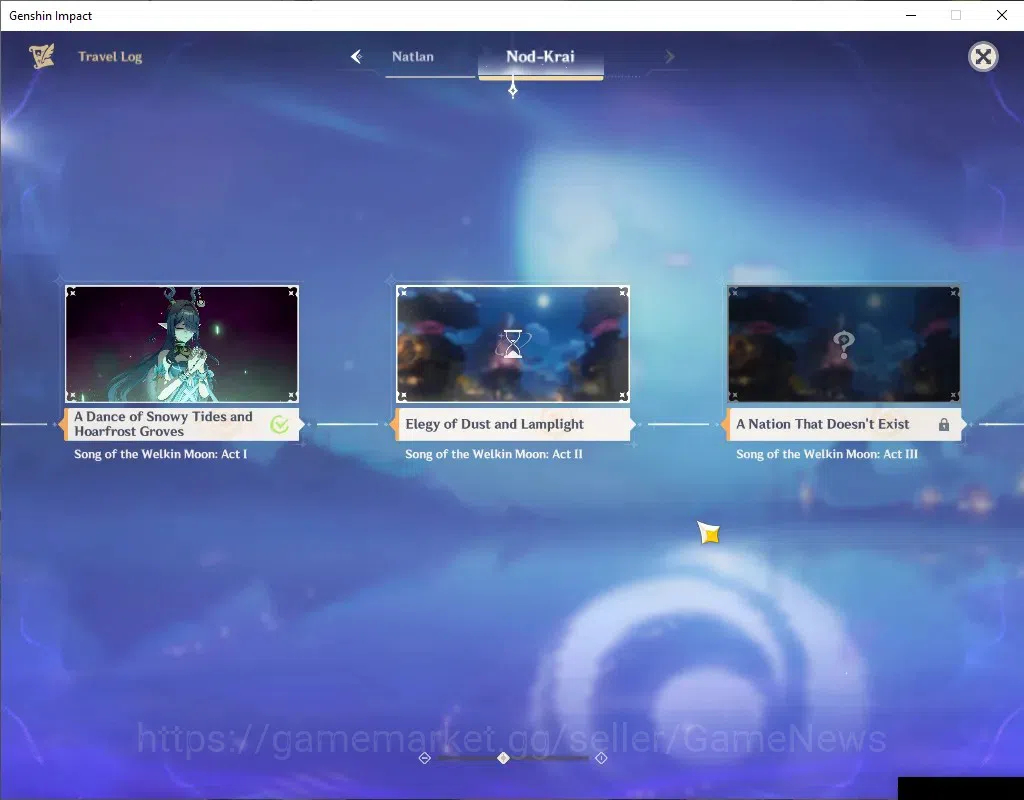Click Song of the Welkin Moon: Act I subtitle
The height and width of the screenshot is (800, 1024).
click(x=161, y=454)
